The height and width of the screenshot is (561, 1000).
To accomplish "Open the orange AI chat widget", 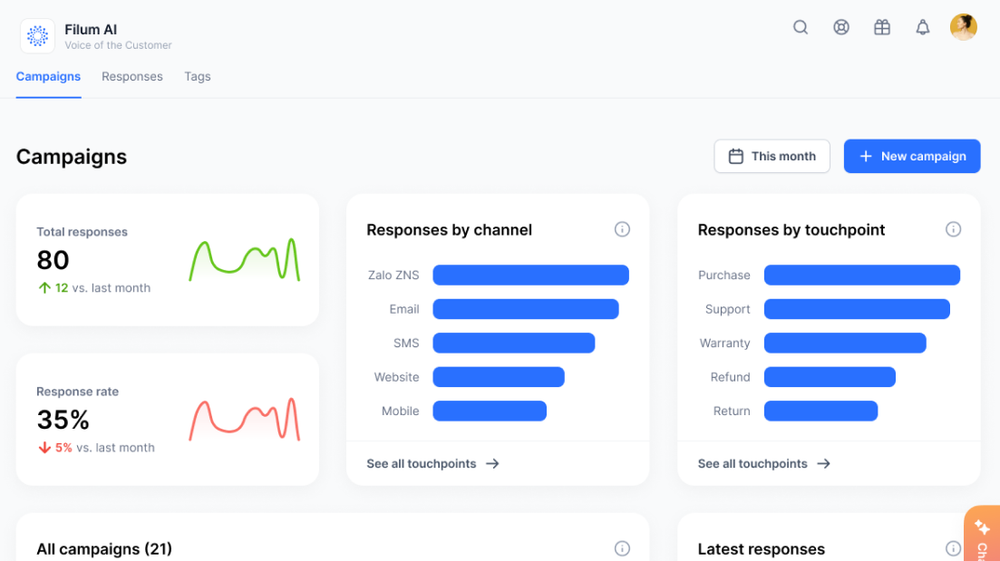I will pos(982,534).
